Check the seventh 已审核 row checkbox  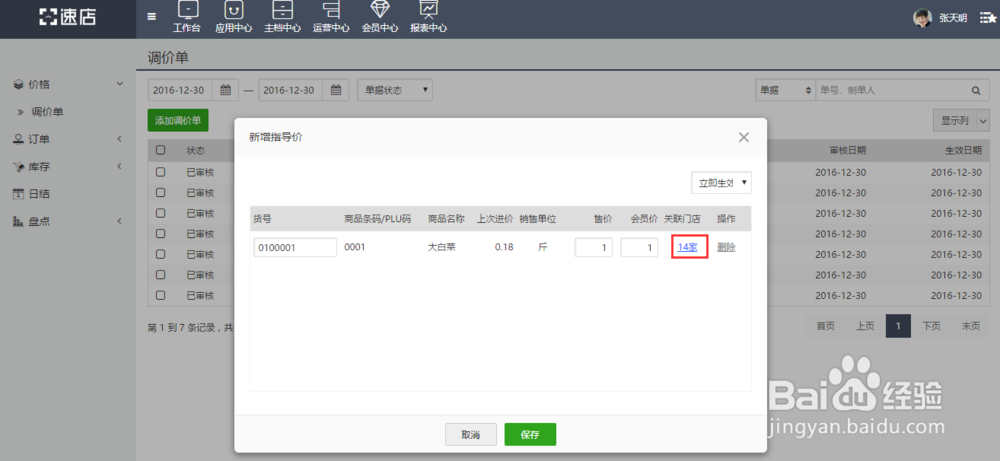point(161,295)
